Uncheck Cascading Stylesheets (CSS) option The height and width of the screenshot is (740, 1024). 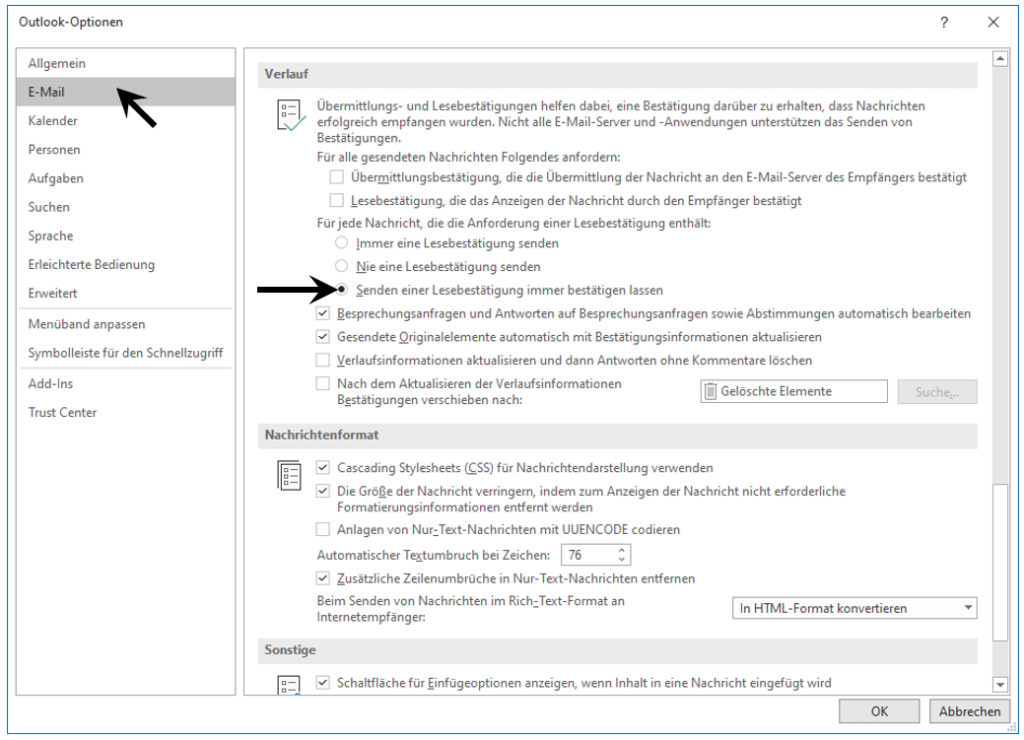pyautogui.click(x=323, y=468)
